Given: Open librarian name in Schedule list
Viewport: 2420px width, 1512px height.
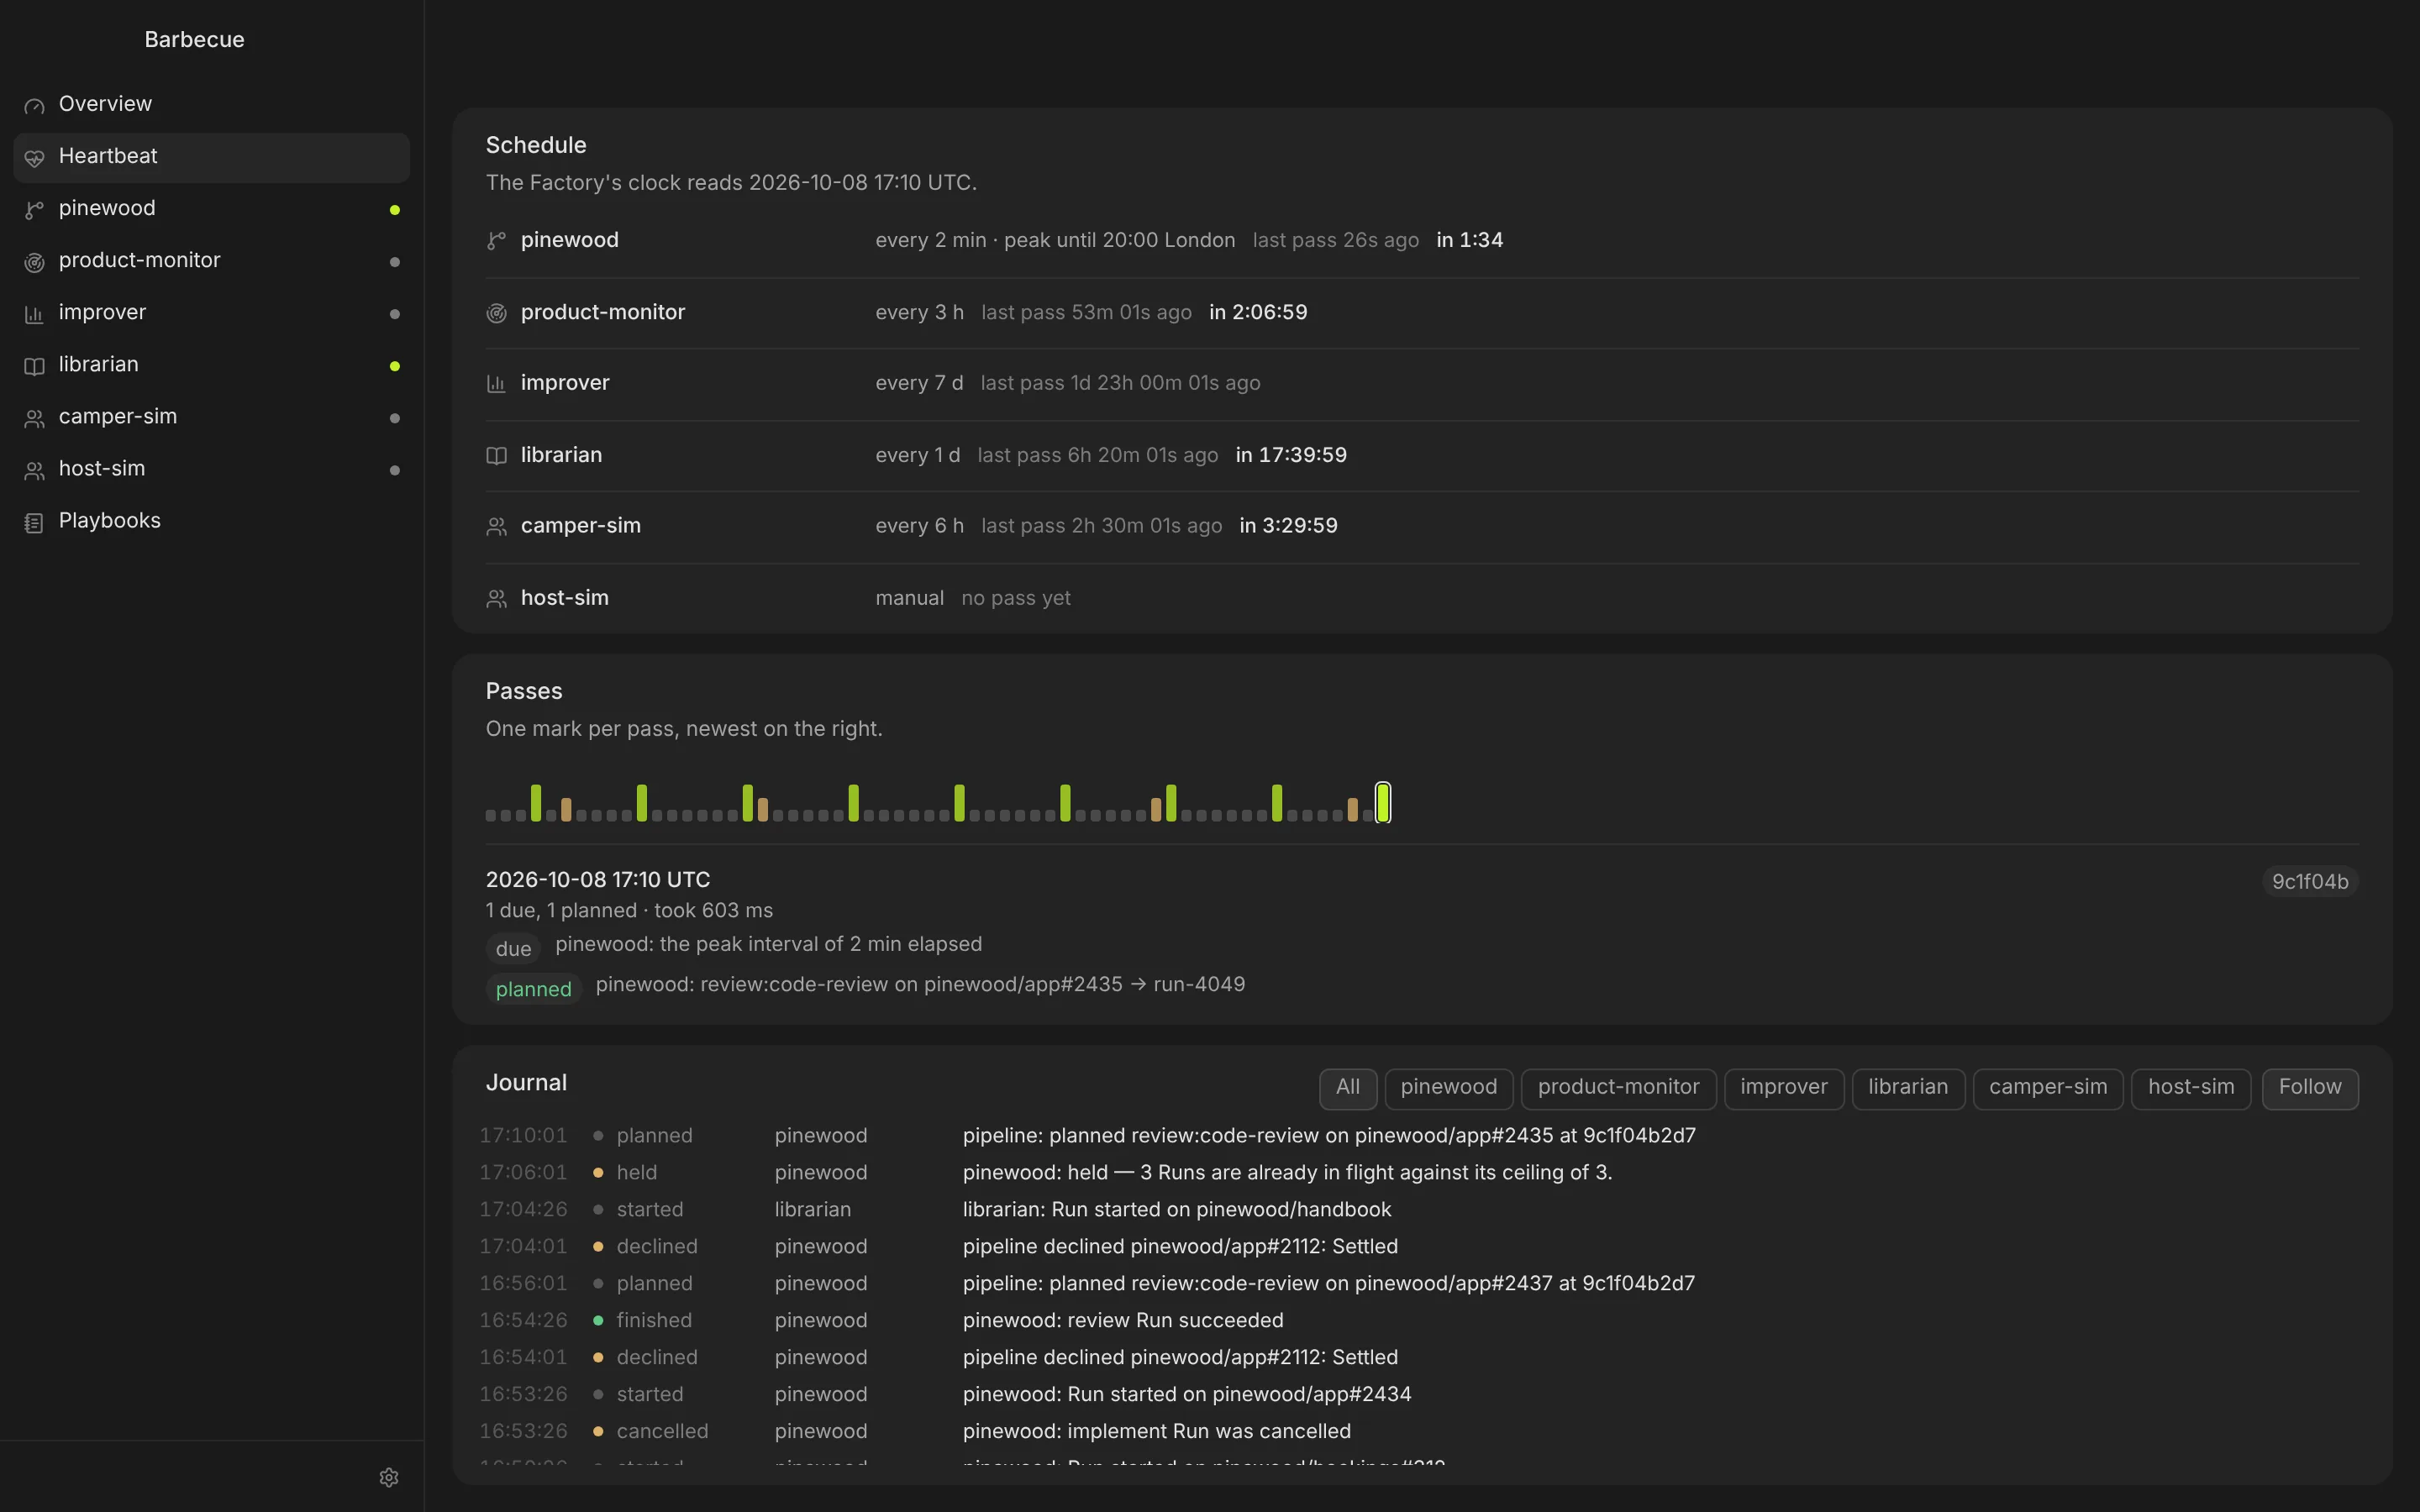Looking at the screenshot, I should coord(561,455).
